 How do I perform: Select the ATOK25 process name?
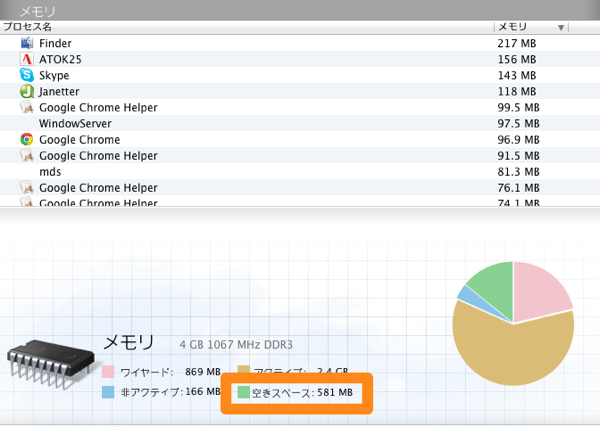tap(60, 59)
